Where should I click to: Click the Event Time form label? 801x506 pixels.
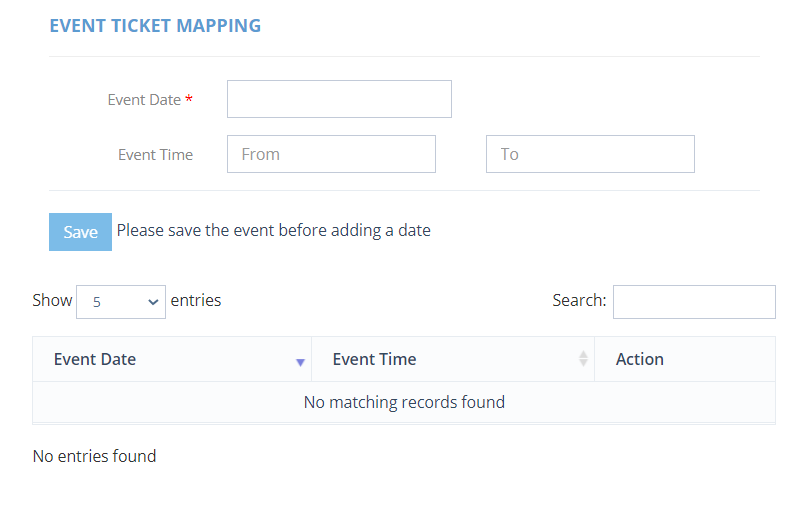coord(156,155)
